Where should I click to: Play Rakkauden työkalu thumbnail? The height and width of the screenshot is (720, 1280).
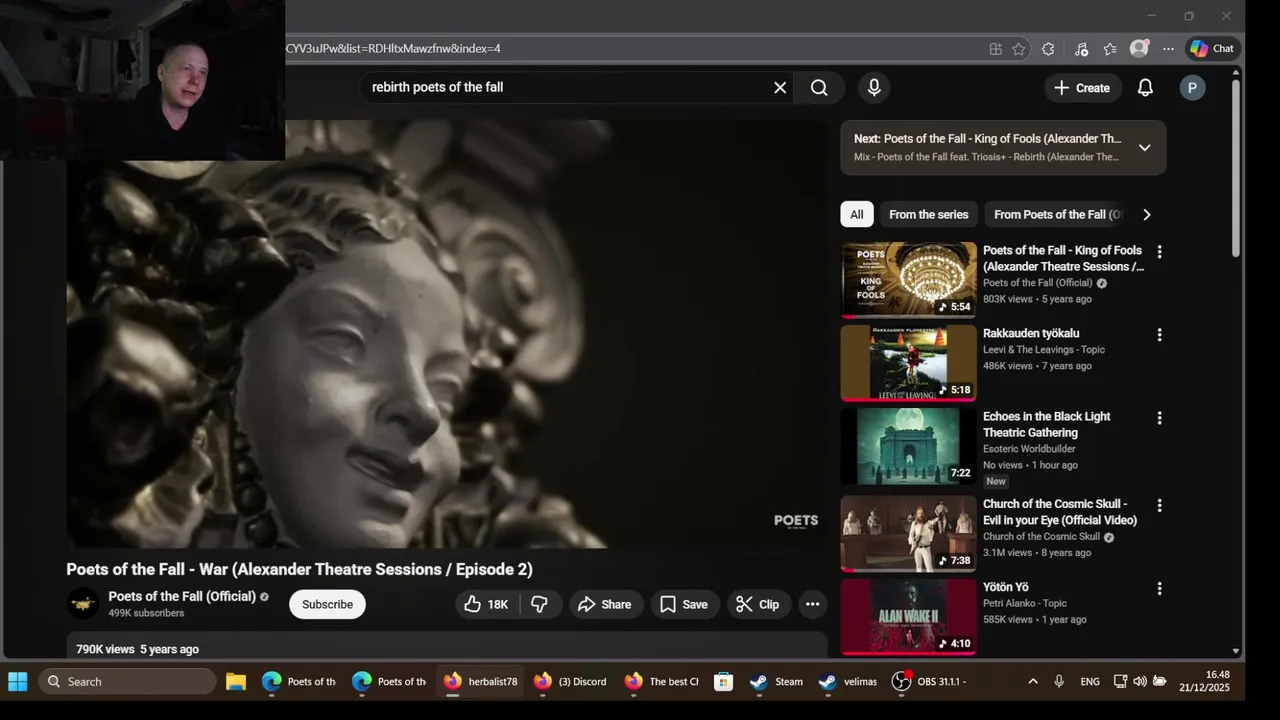pyautogui.click(x=908, y=363)
